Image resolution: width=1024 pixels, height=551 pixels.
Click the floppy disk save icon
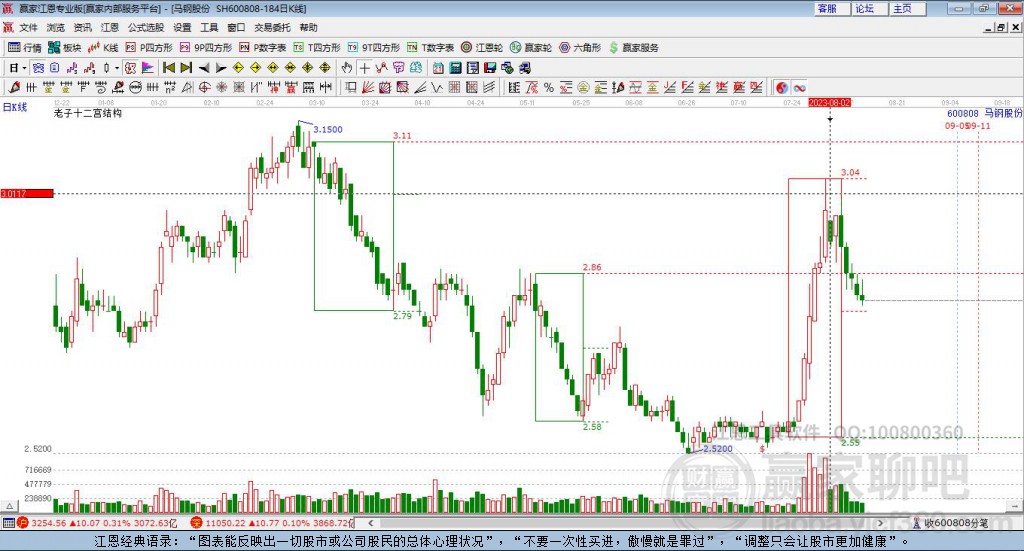490,68
